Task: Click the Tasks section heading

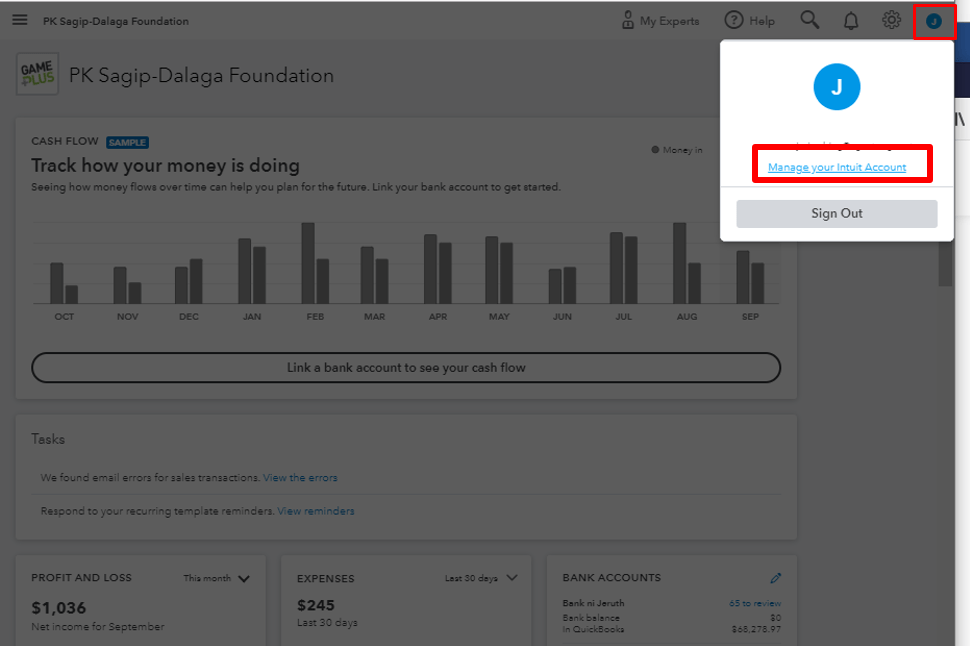Action: (x=48, y=439)
